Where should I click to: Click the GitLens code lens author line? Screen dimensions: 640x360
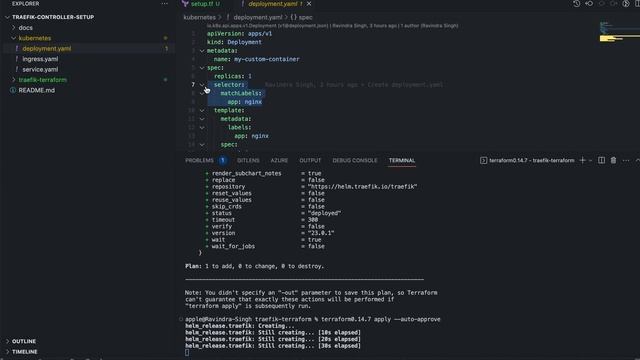[x=332, y=25]
